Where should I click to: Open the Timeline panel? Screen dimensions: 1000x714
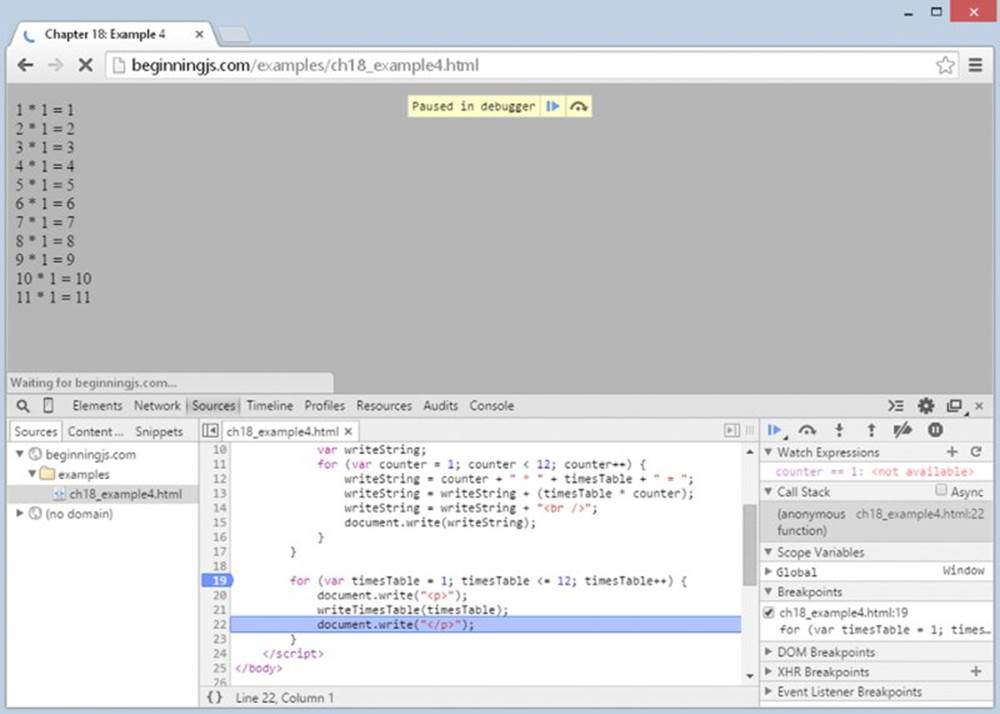coord(270,405)
